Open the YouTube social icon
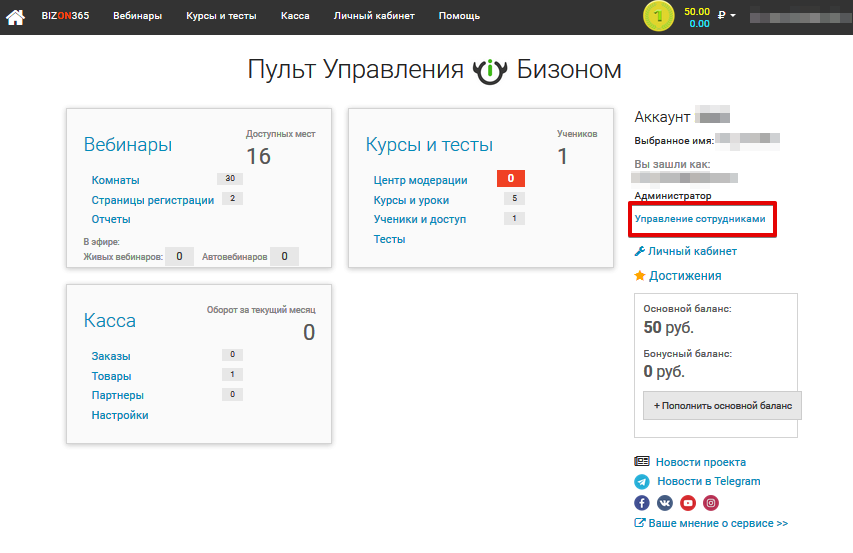 click(688, 503)
